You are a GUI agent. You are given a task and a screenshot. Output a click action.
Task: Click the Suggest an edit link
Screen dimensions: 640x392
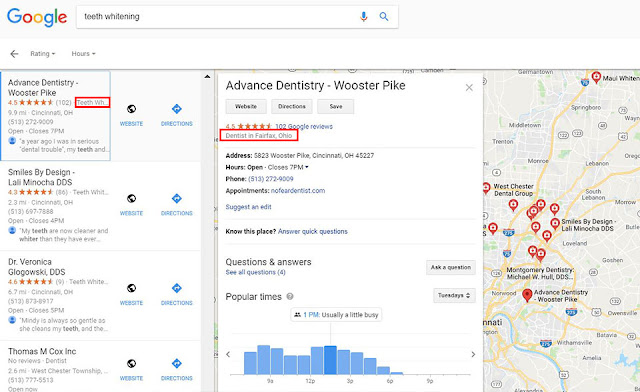(248, 207)
